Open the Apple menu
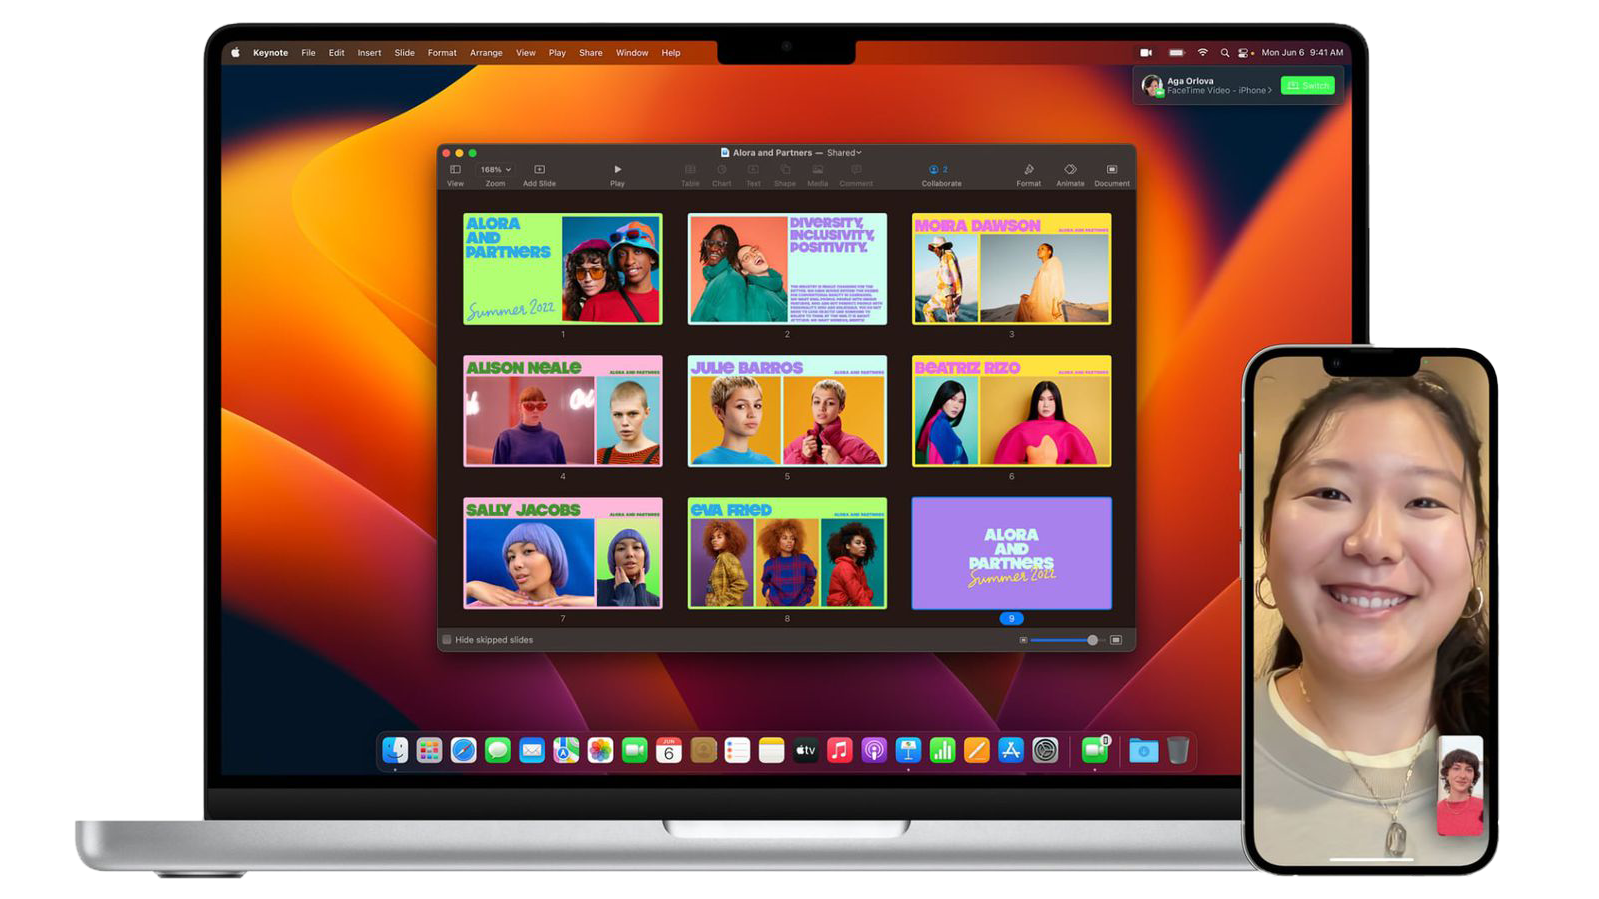The image size is (1599, 899). (x=235, y=53)
